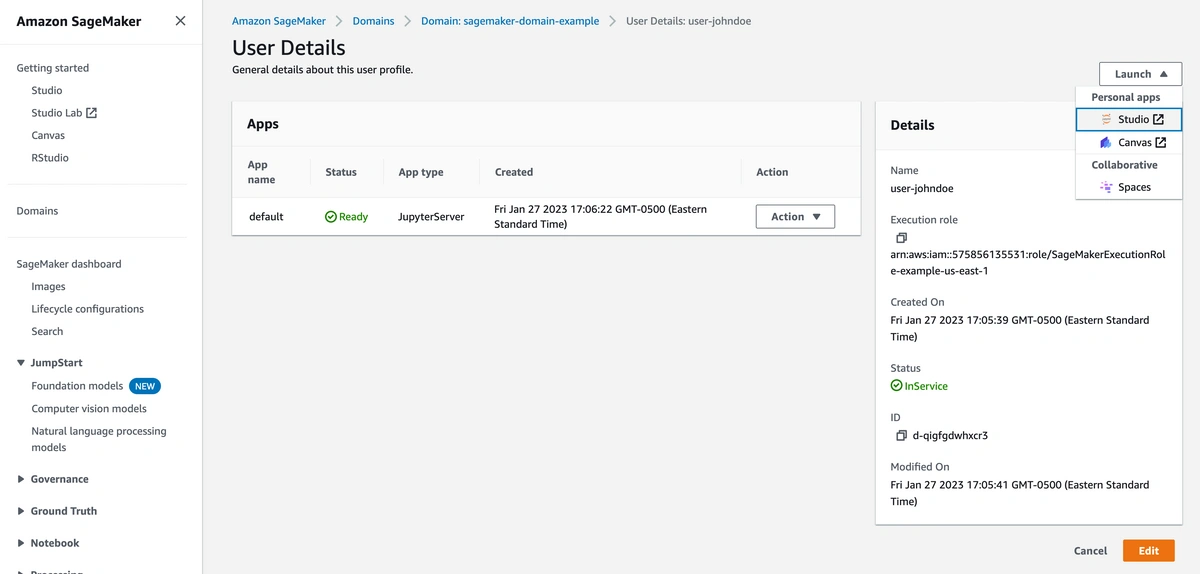Select the default app name cell
Image resolution: width=1200 pixels, height=574 pixels.
tap(266, 217)
